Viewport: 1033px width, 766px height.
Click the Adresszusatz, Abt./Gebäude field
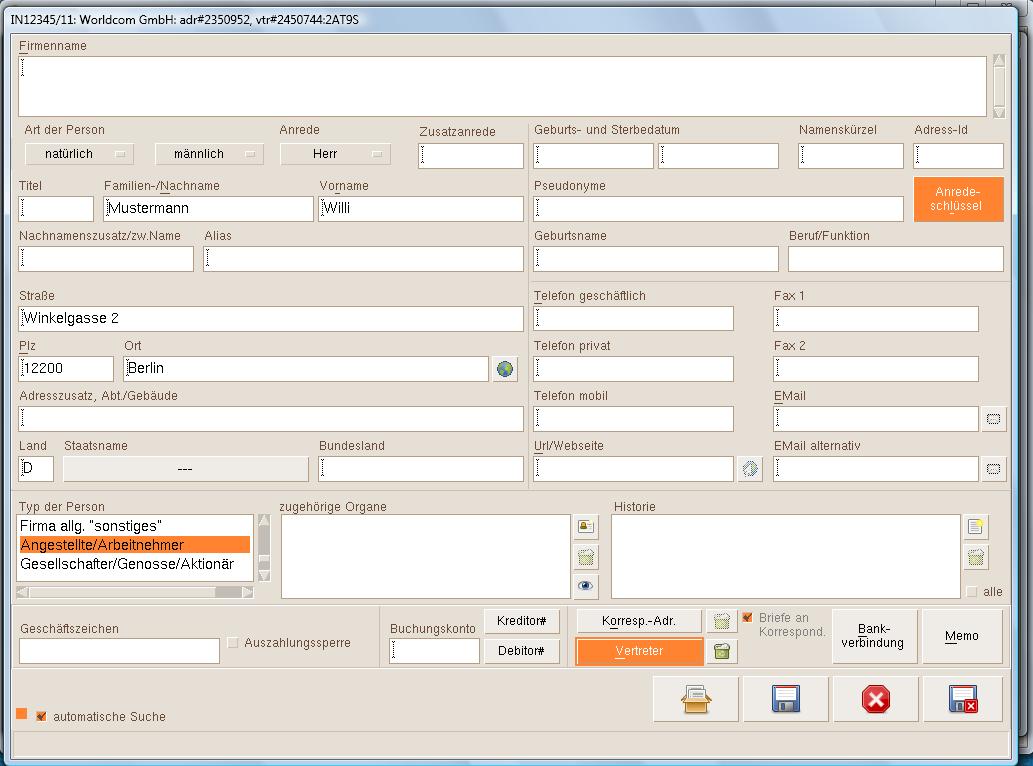tap(271, 419)
